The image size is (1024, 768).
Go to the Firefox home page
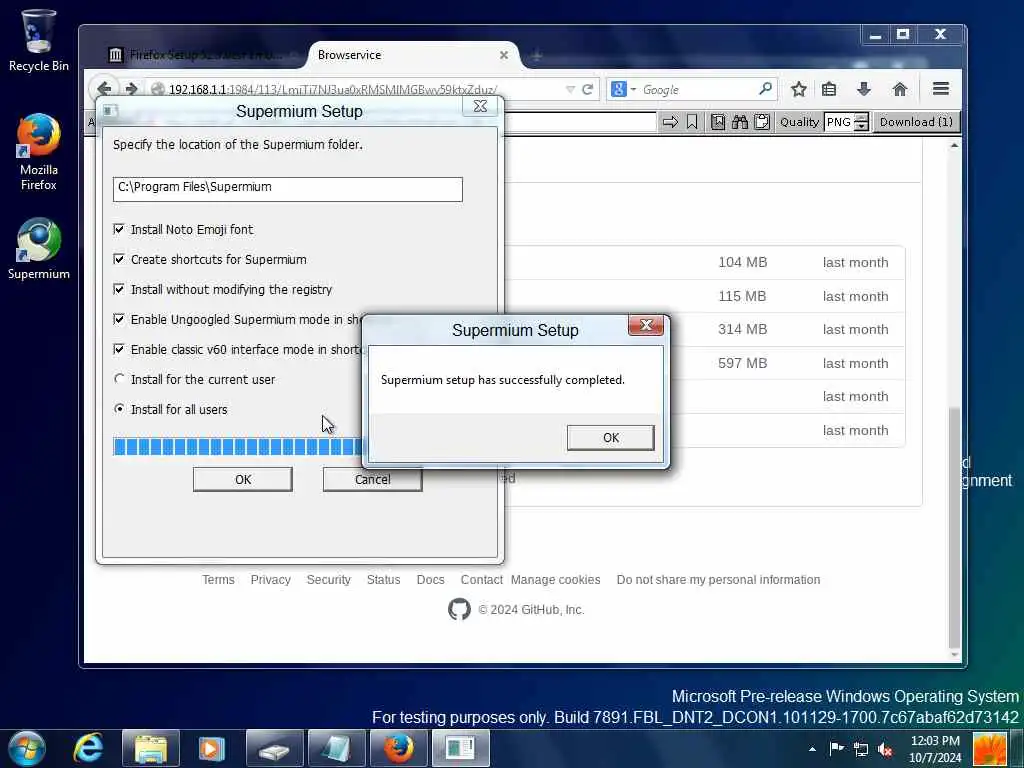(x=900, y=89)
